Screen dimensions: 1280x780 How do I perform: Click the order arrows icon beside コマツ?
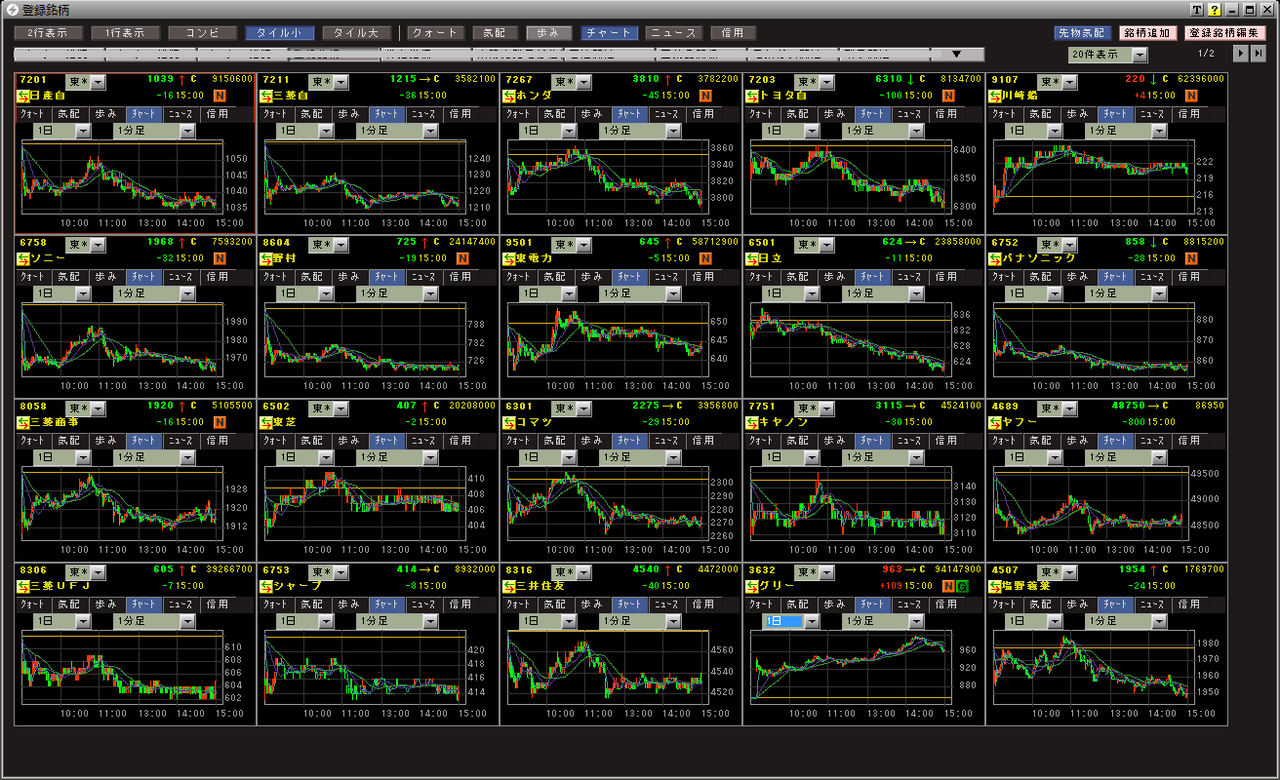tap(510, 422)
